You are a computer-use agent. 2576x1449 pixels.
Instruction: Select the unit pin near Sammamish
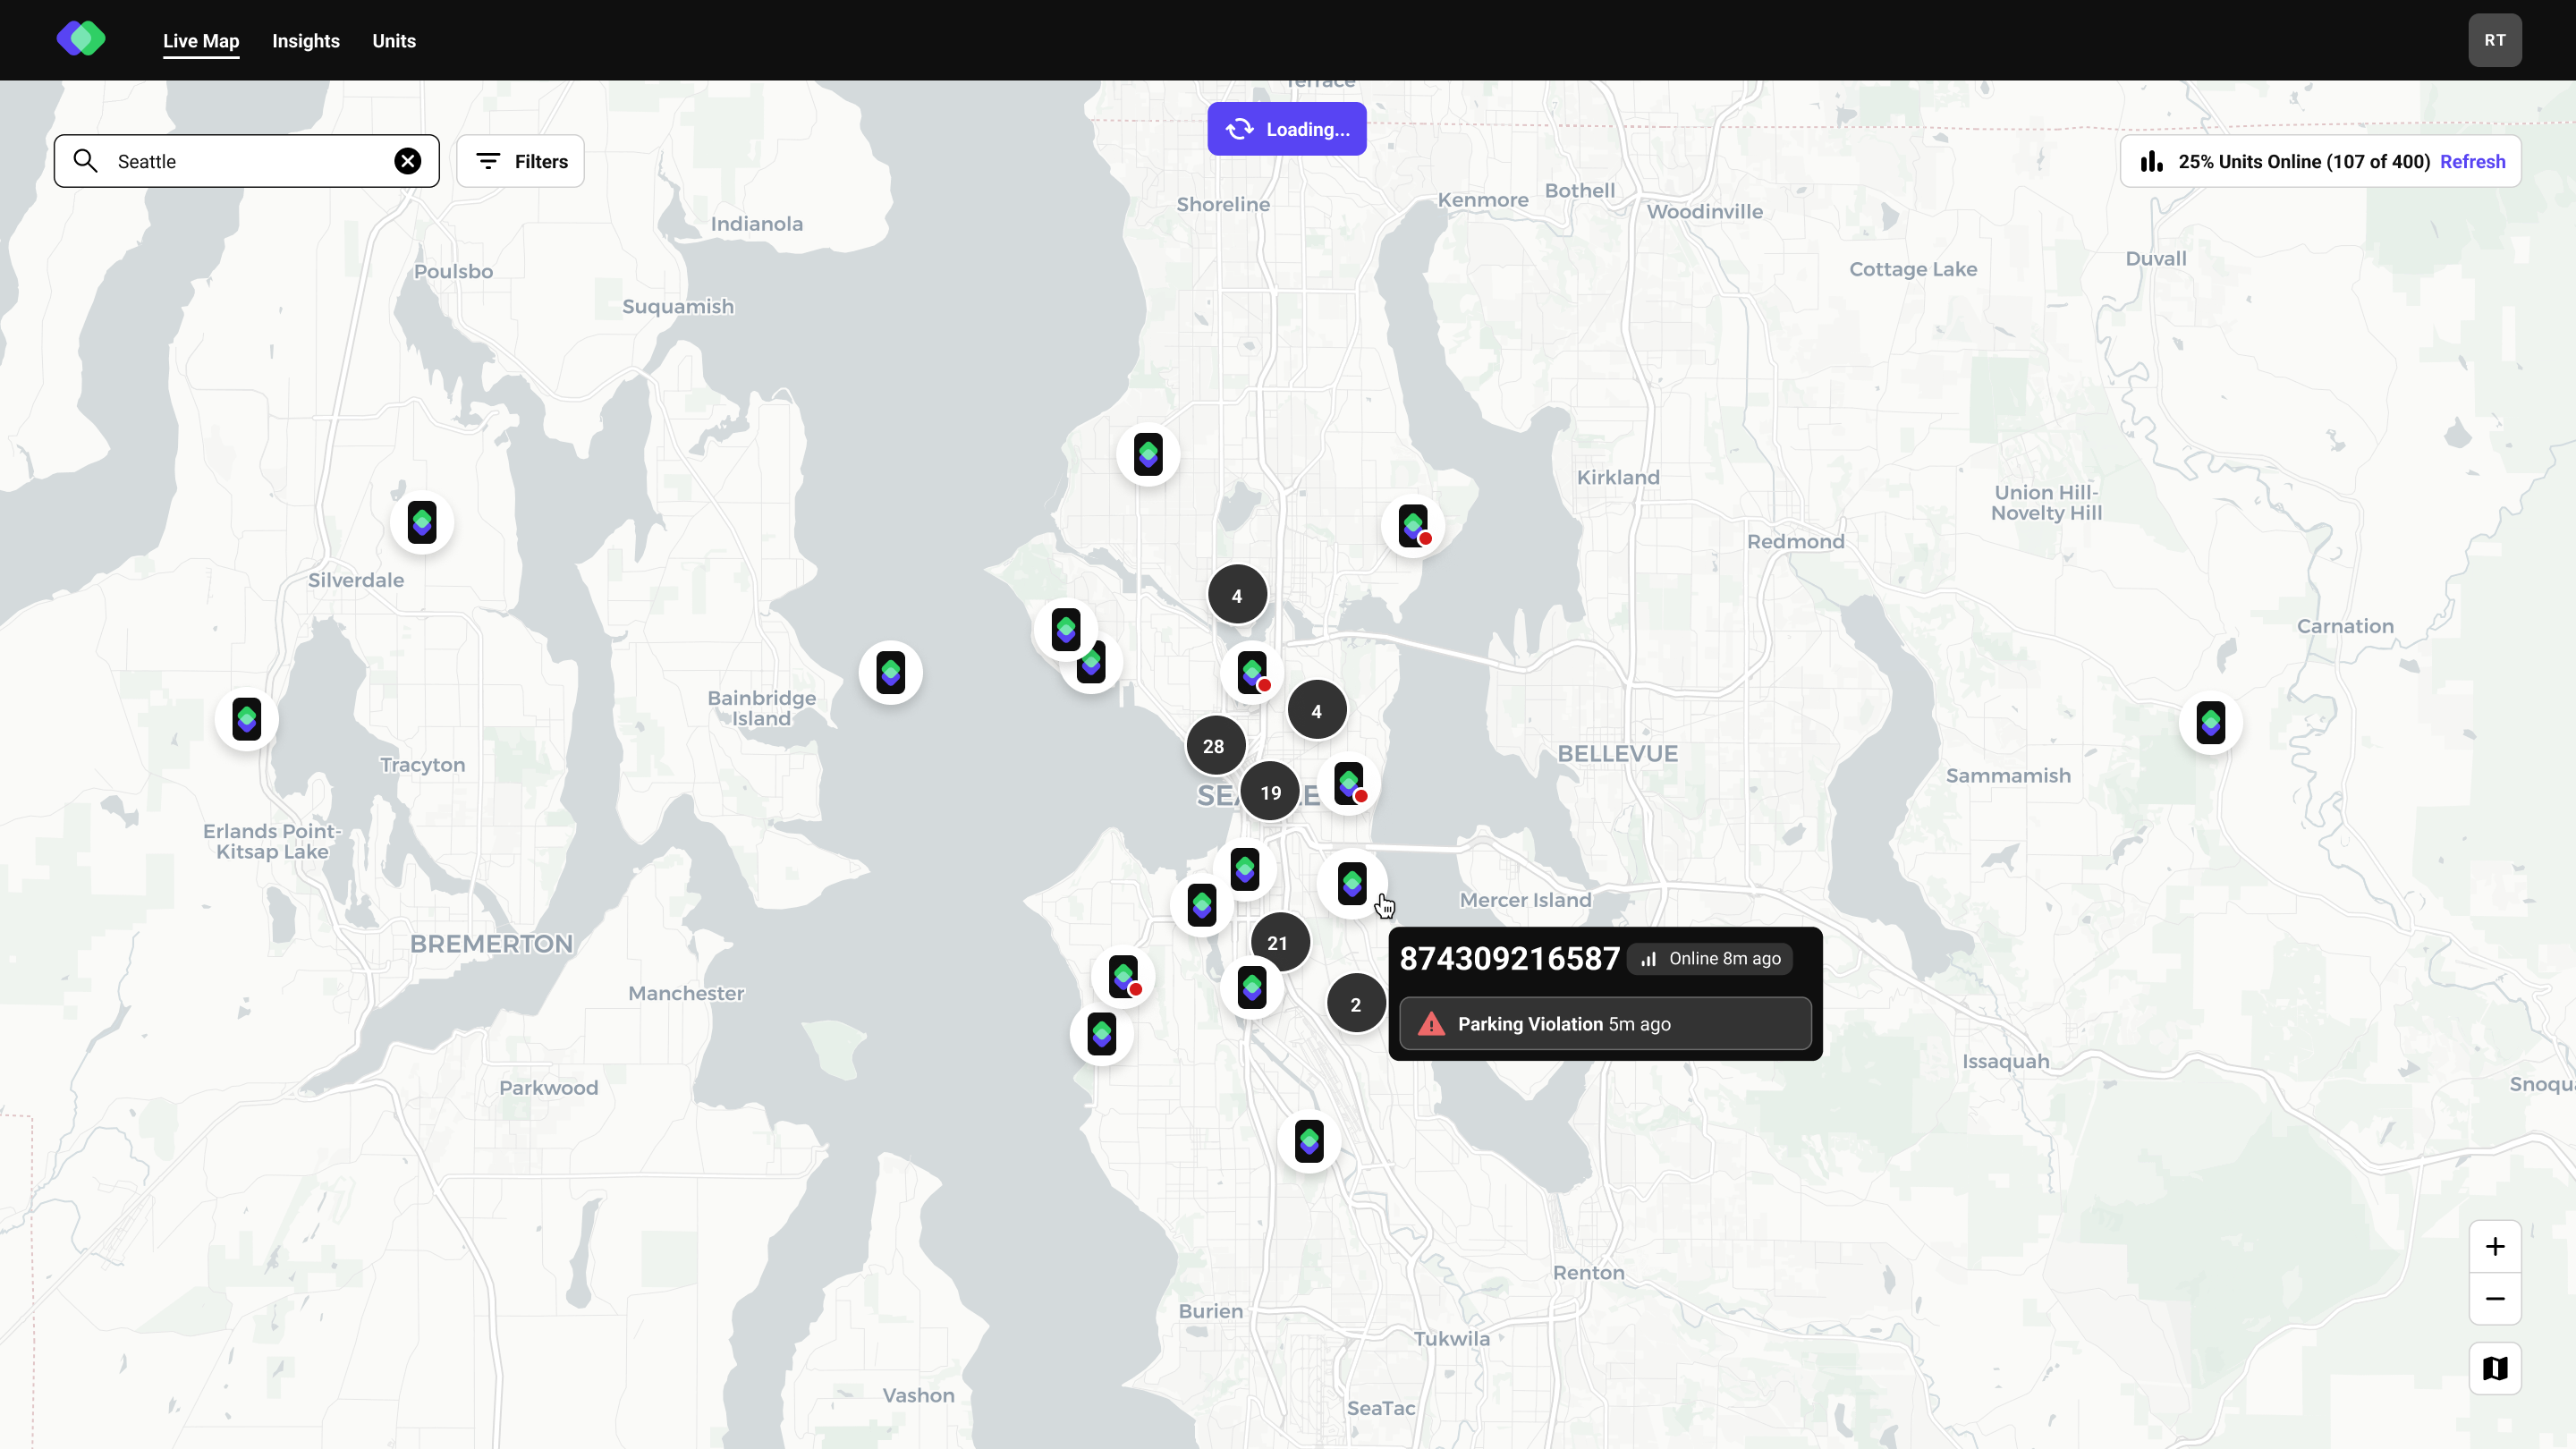click(x=2211, y=721)
